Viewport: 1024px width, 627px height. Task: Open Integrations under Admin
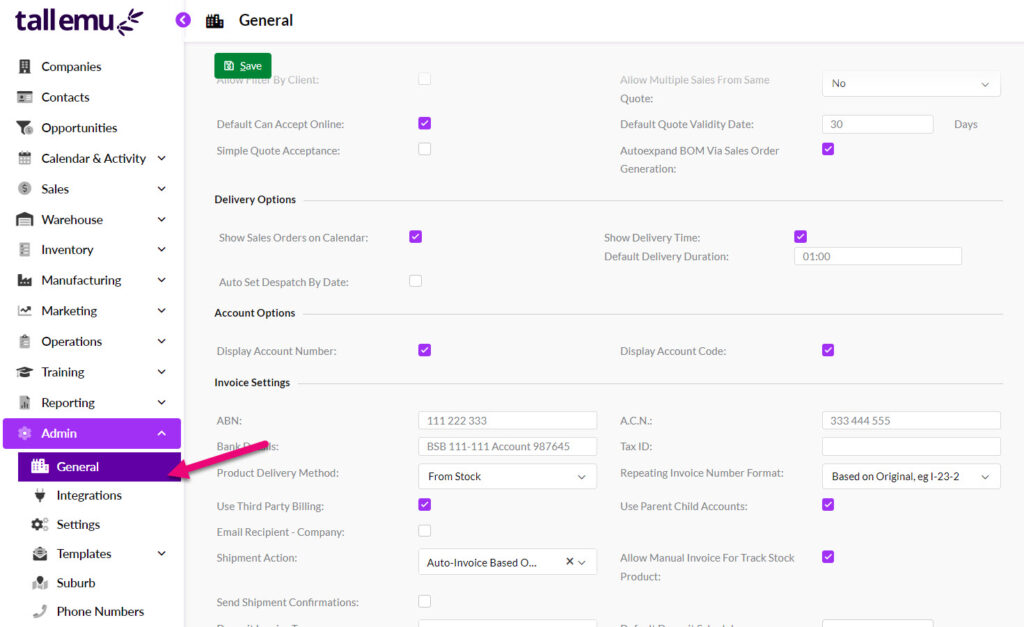(x=89, y=496)
